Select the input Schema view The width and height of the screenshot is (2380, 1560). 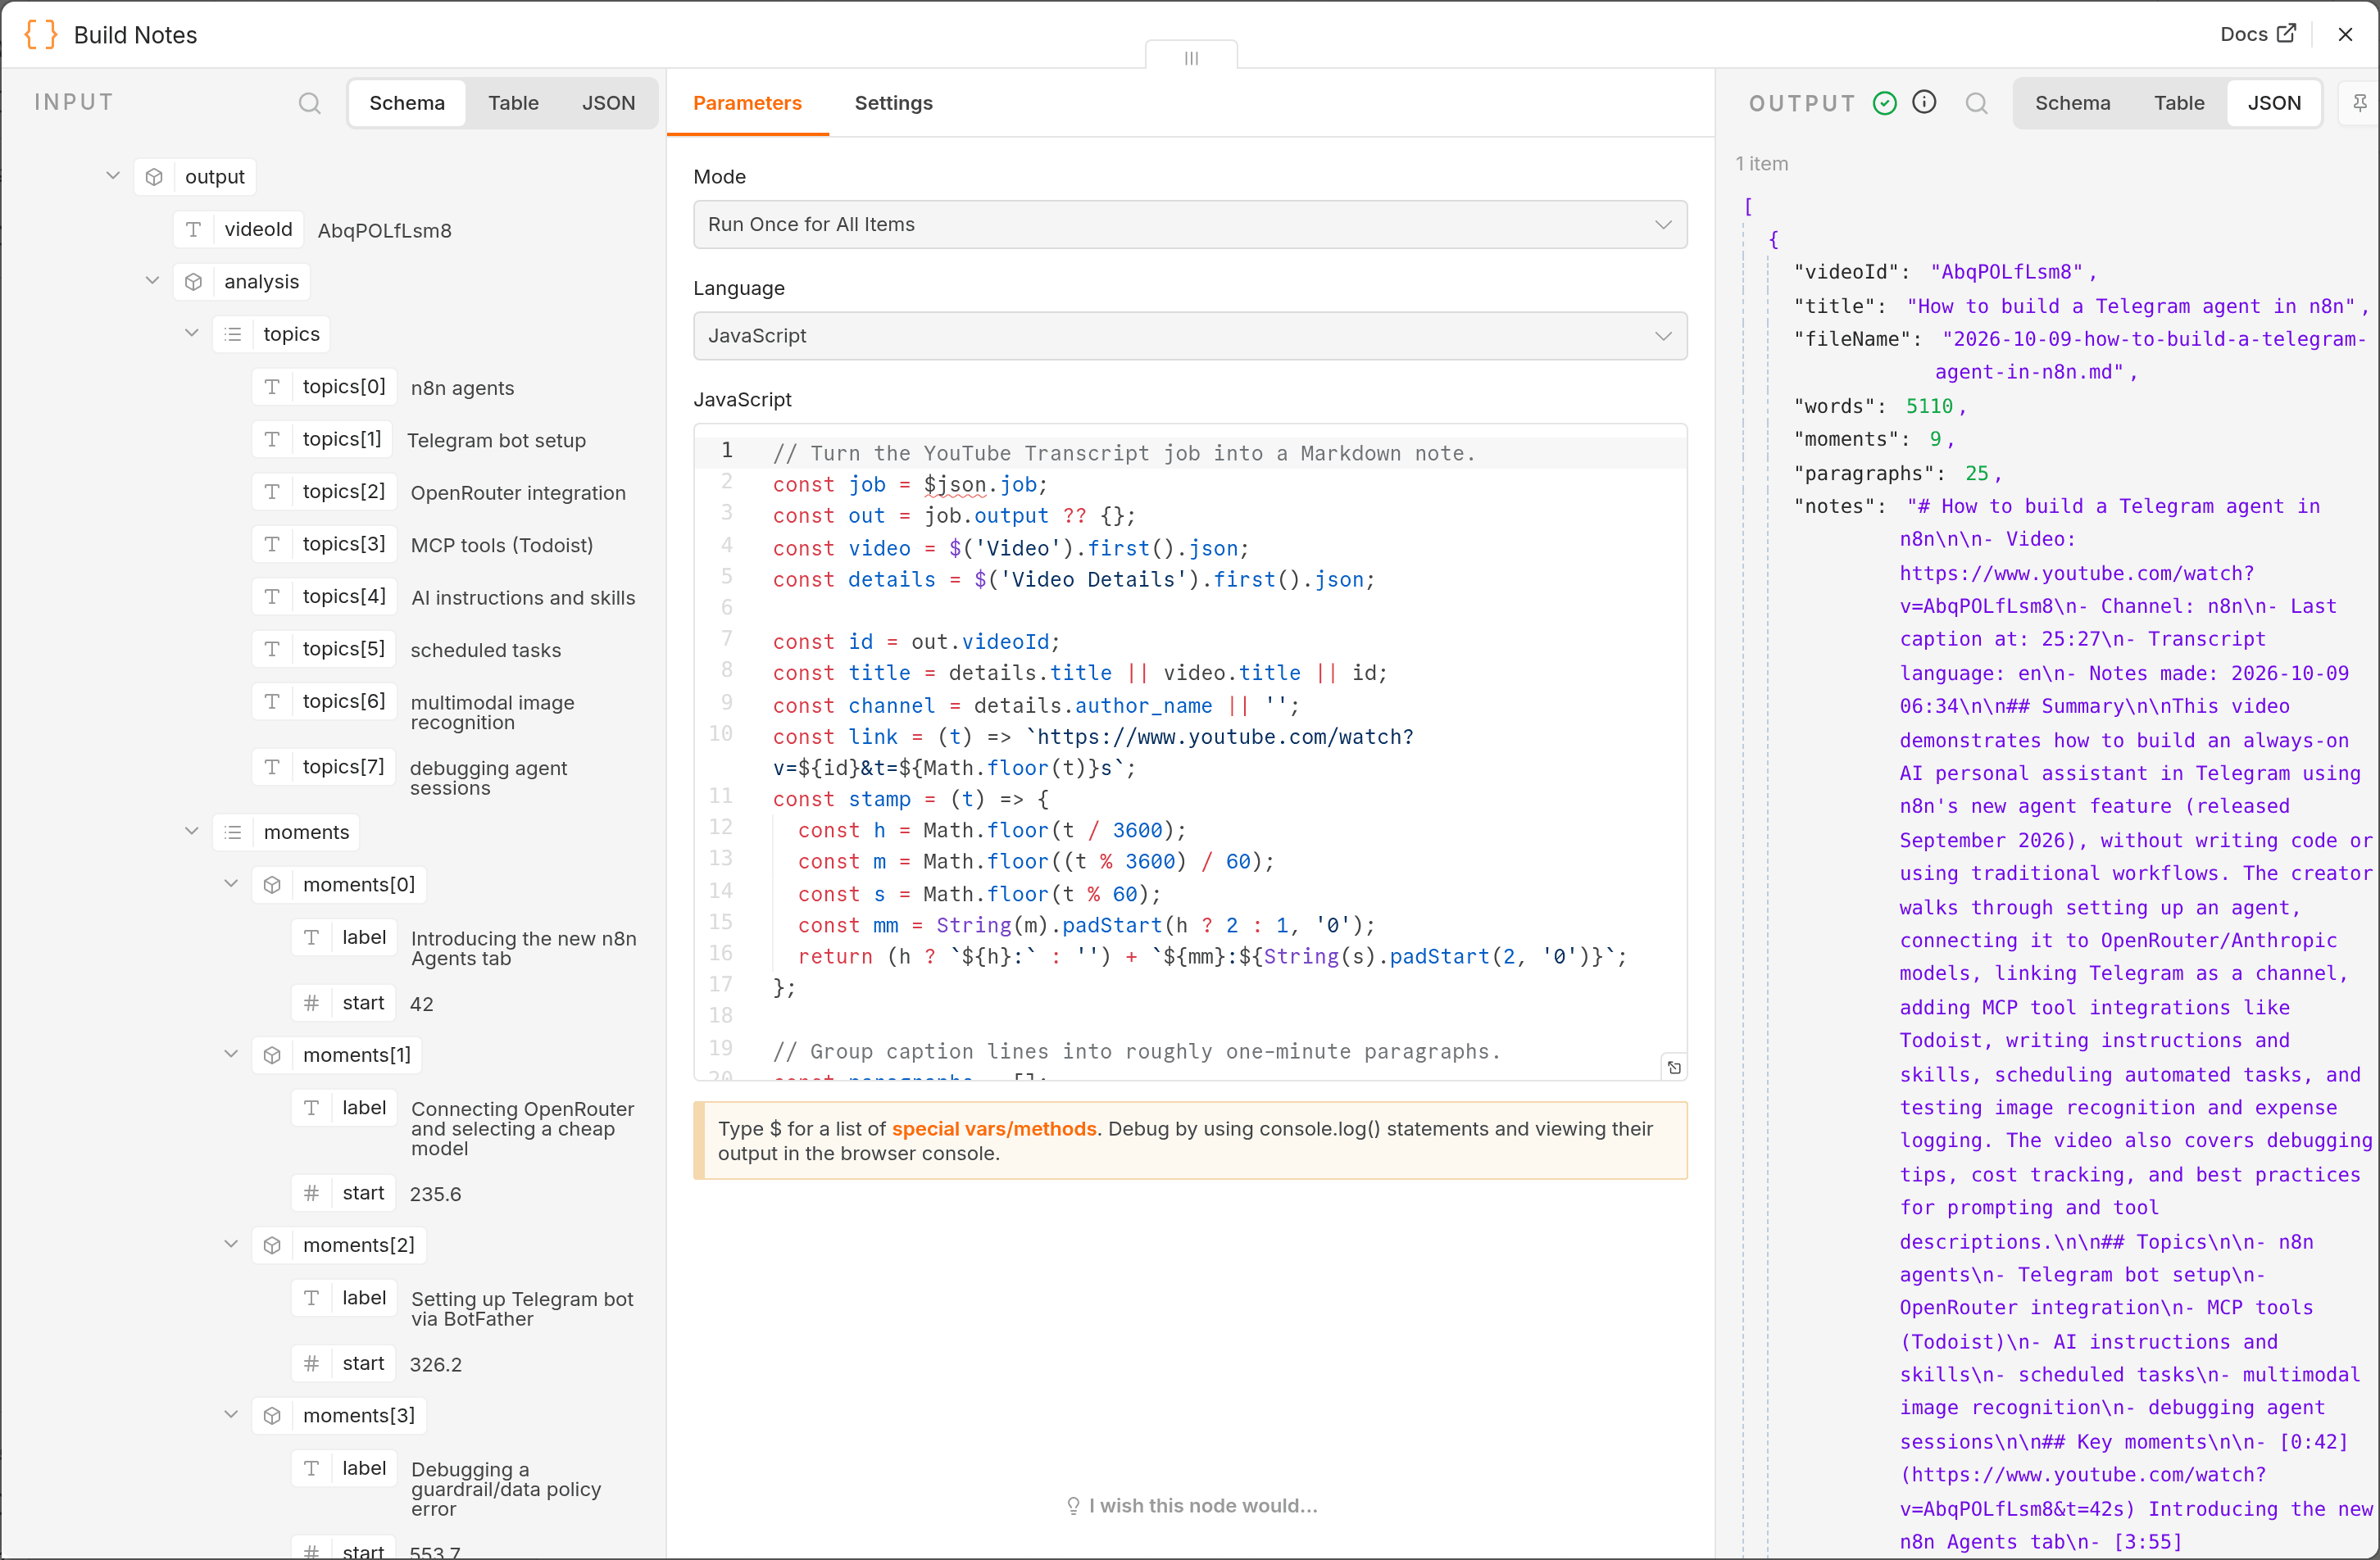tap(407, 103)
